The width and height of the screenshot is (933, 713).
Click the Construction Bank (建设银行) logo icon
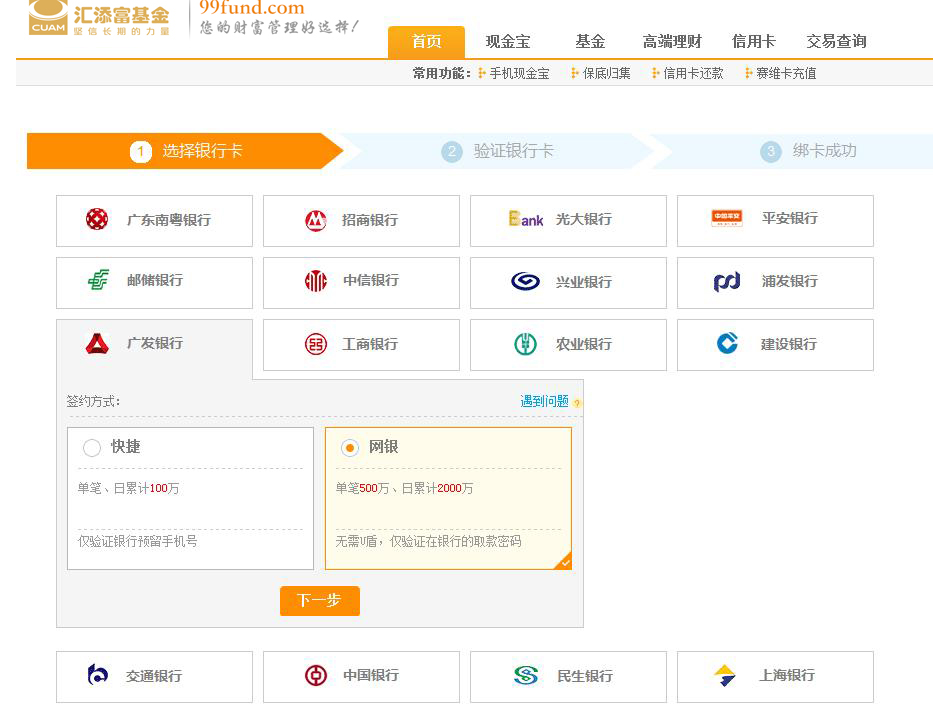727,343
